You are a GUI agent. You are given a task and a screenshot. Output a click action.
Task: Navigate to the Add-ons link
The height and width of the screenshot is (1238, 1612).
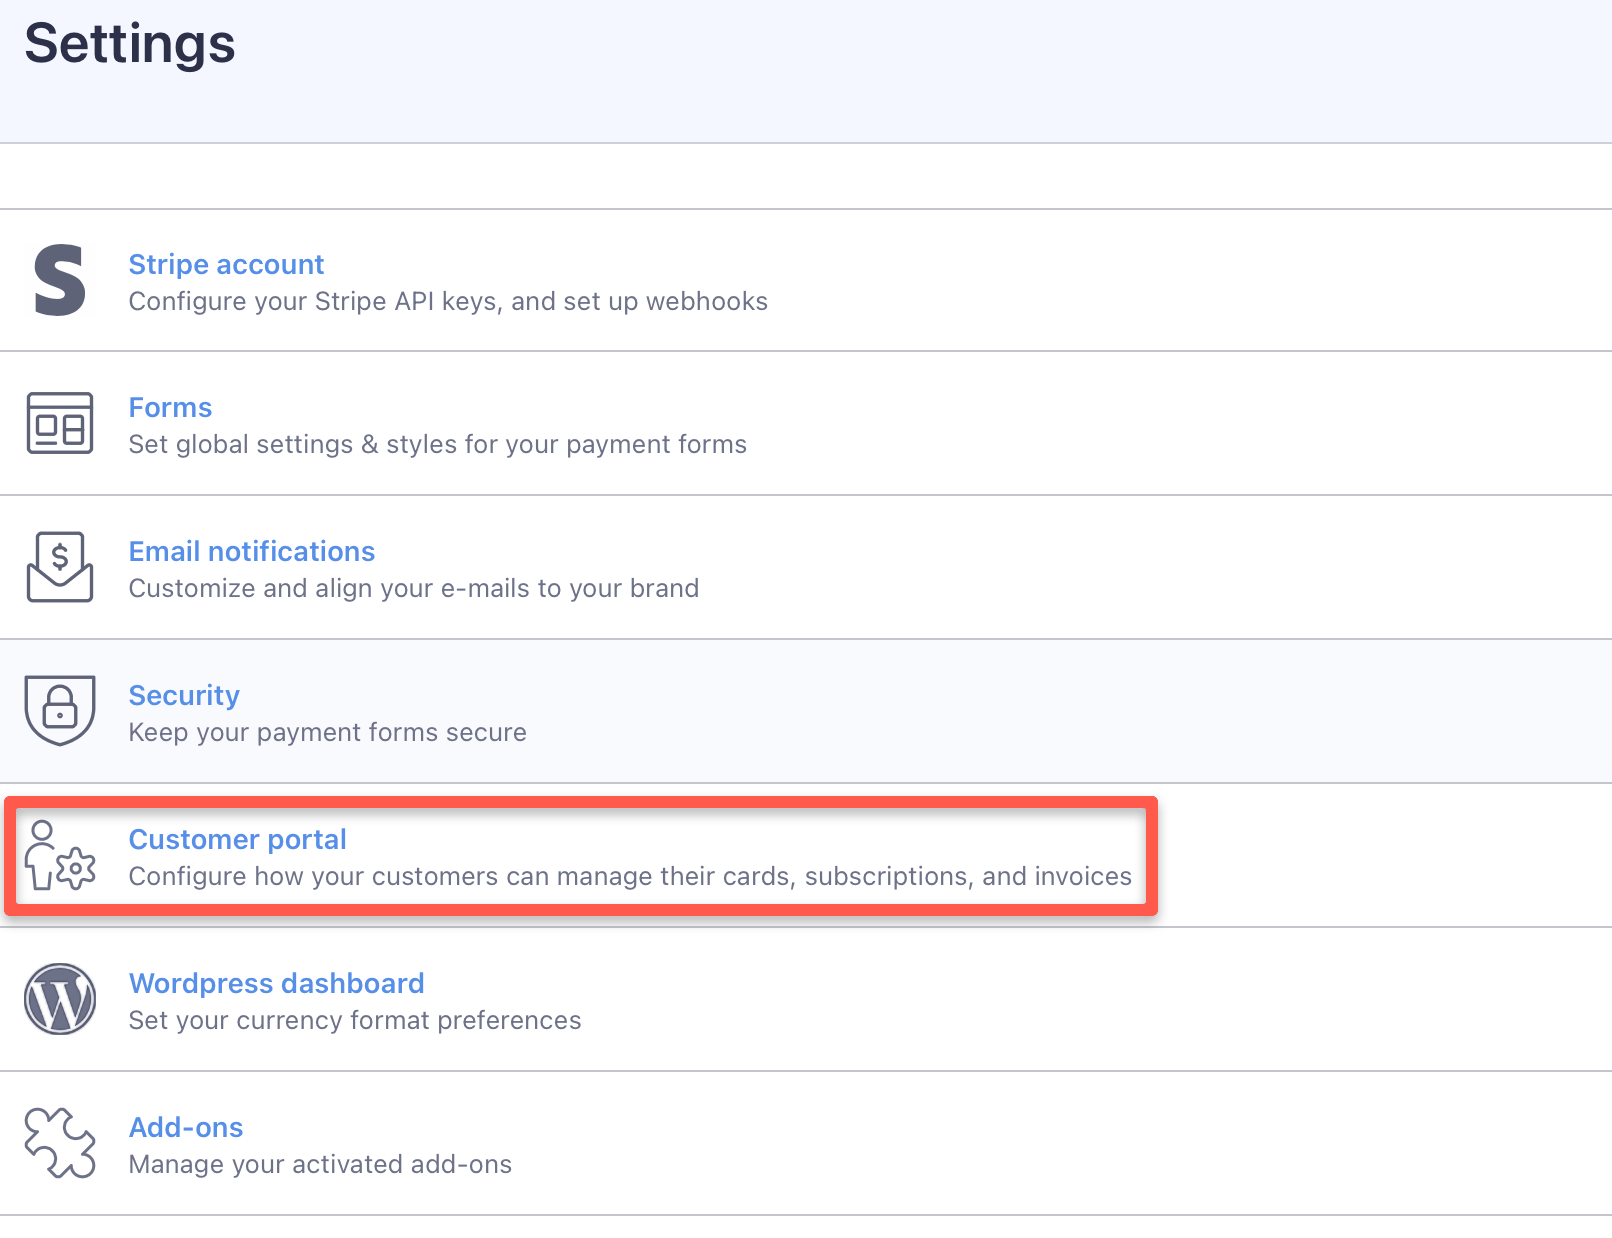tap(186, 1128)
